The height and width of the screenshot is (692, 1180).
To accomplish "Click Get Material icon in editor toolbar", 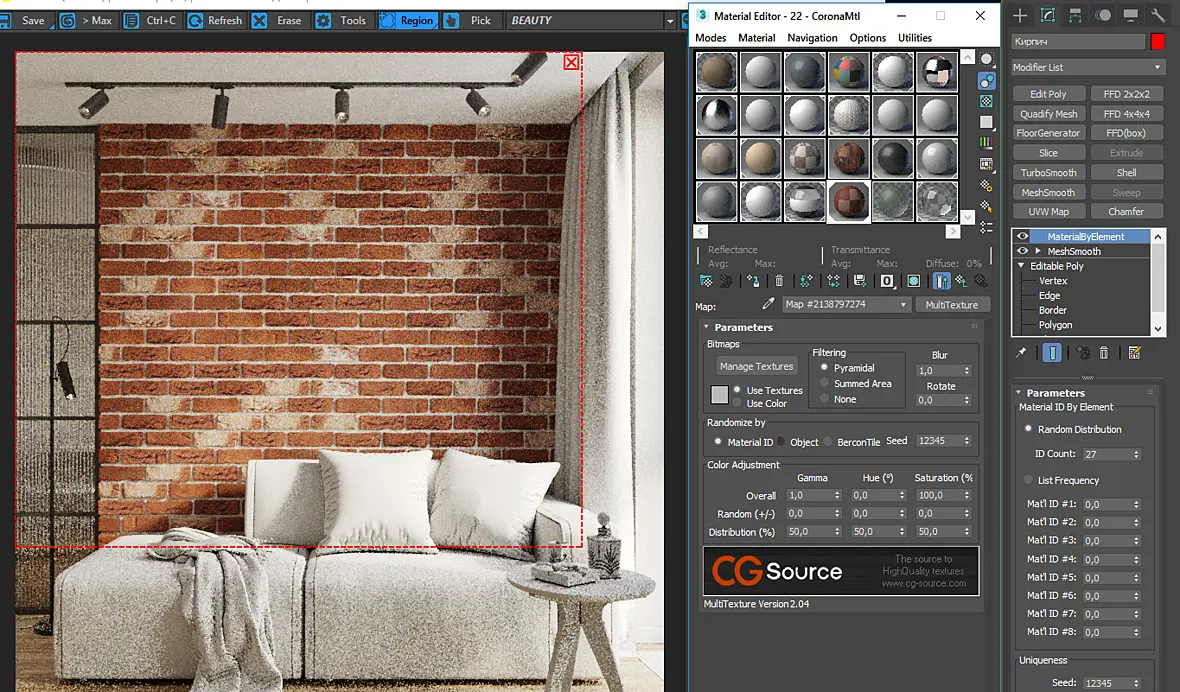I will coord(706,281).
